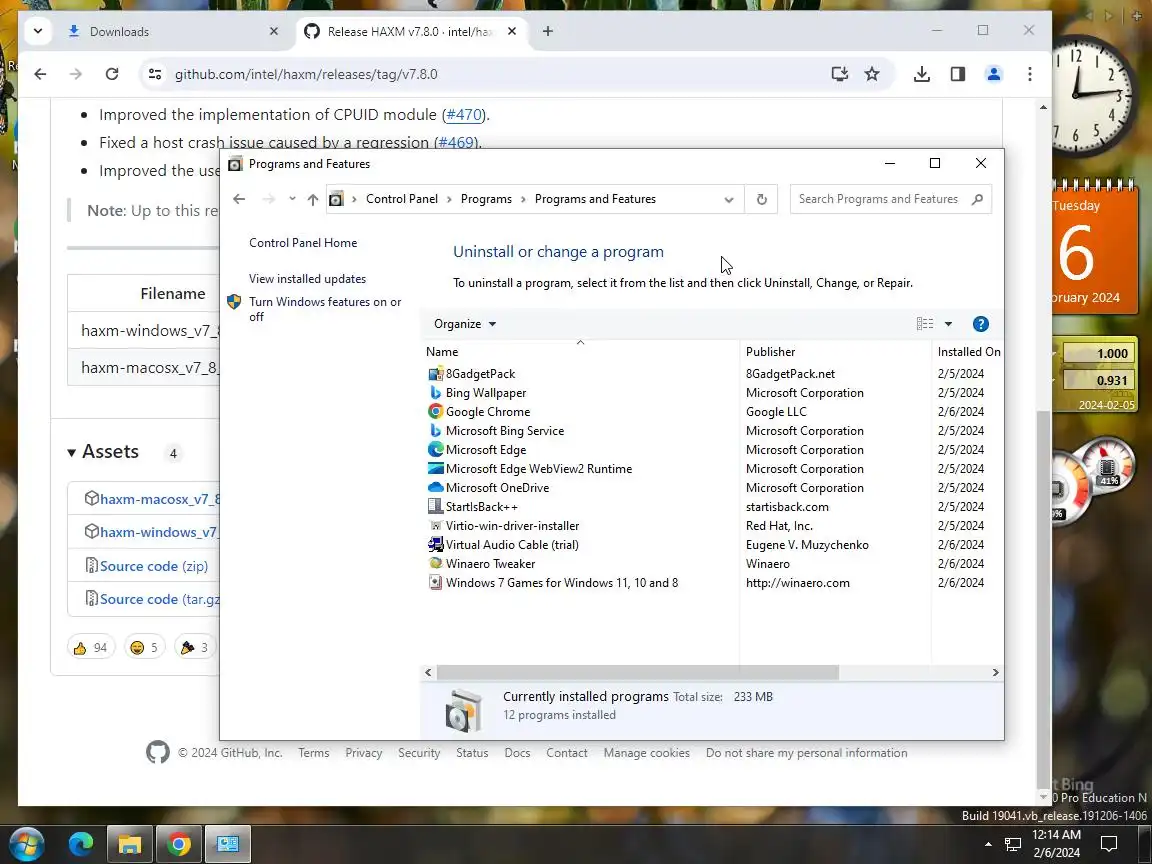Open Chrome tab search dropdown
The width and height of the screenshot is (1152, 864).
coord(37,31)
